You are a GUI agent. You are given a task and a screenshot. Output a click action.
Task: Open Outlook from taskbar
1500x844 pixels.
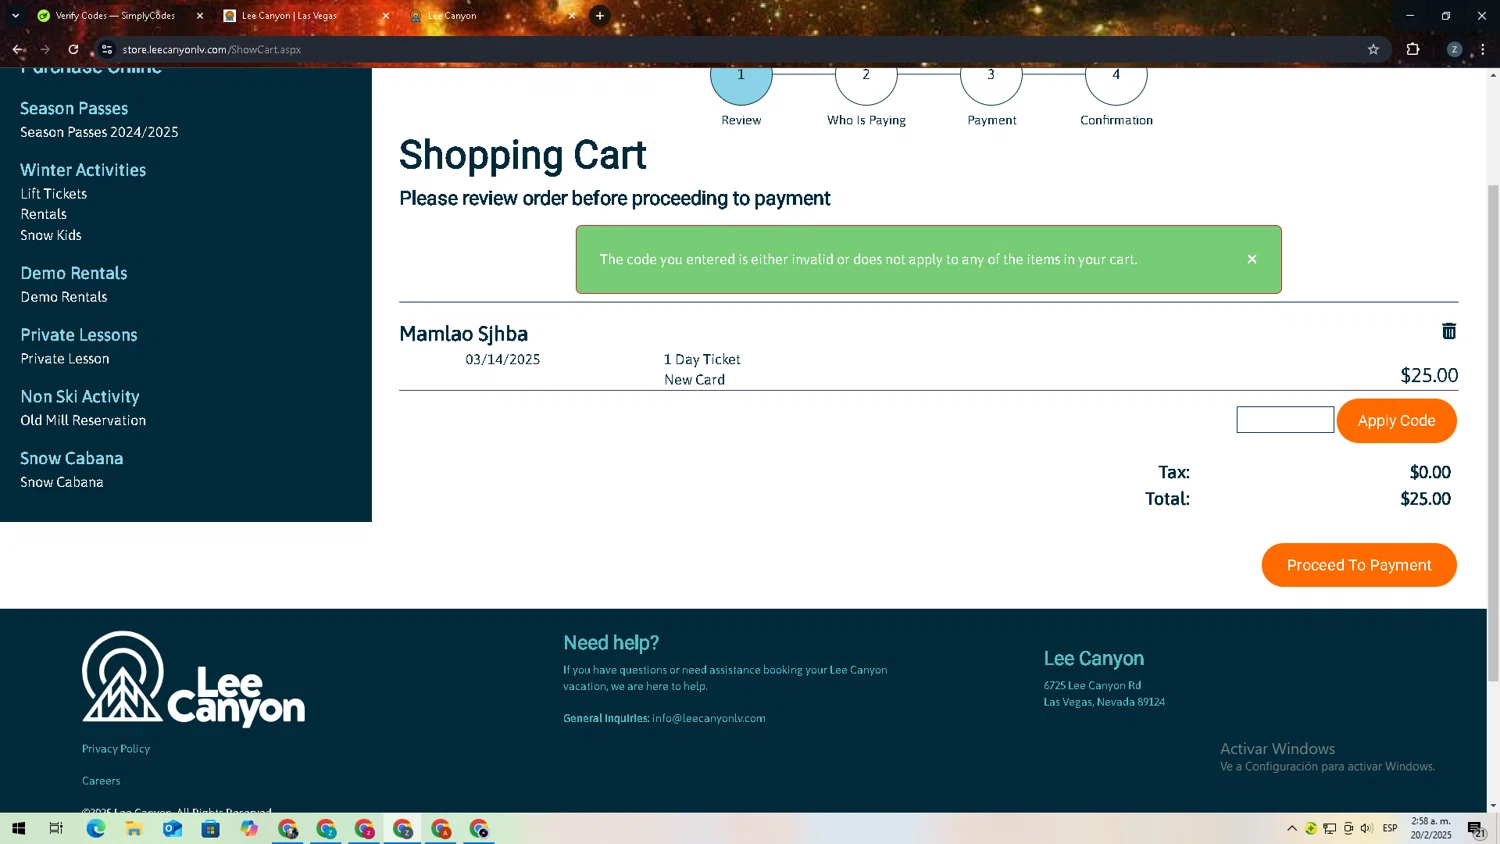click(x=172, y=828)
